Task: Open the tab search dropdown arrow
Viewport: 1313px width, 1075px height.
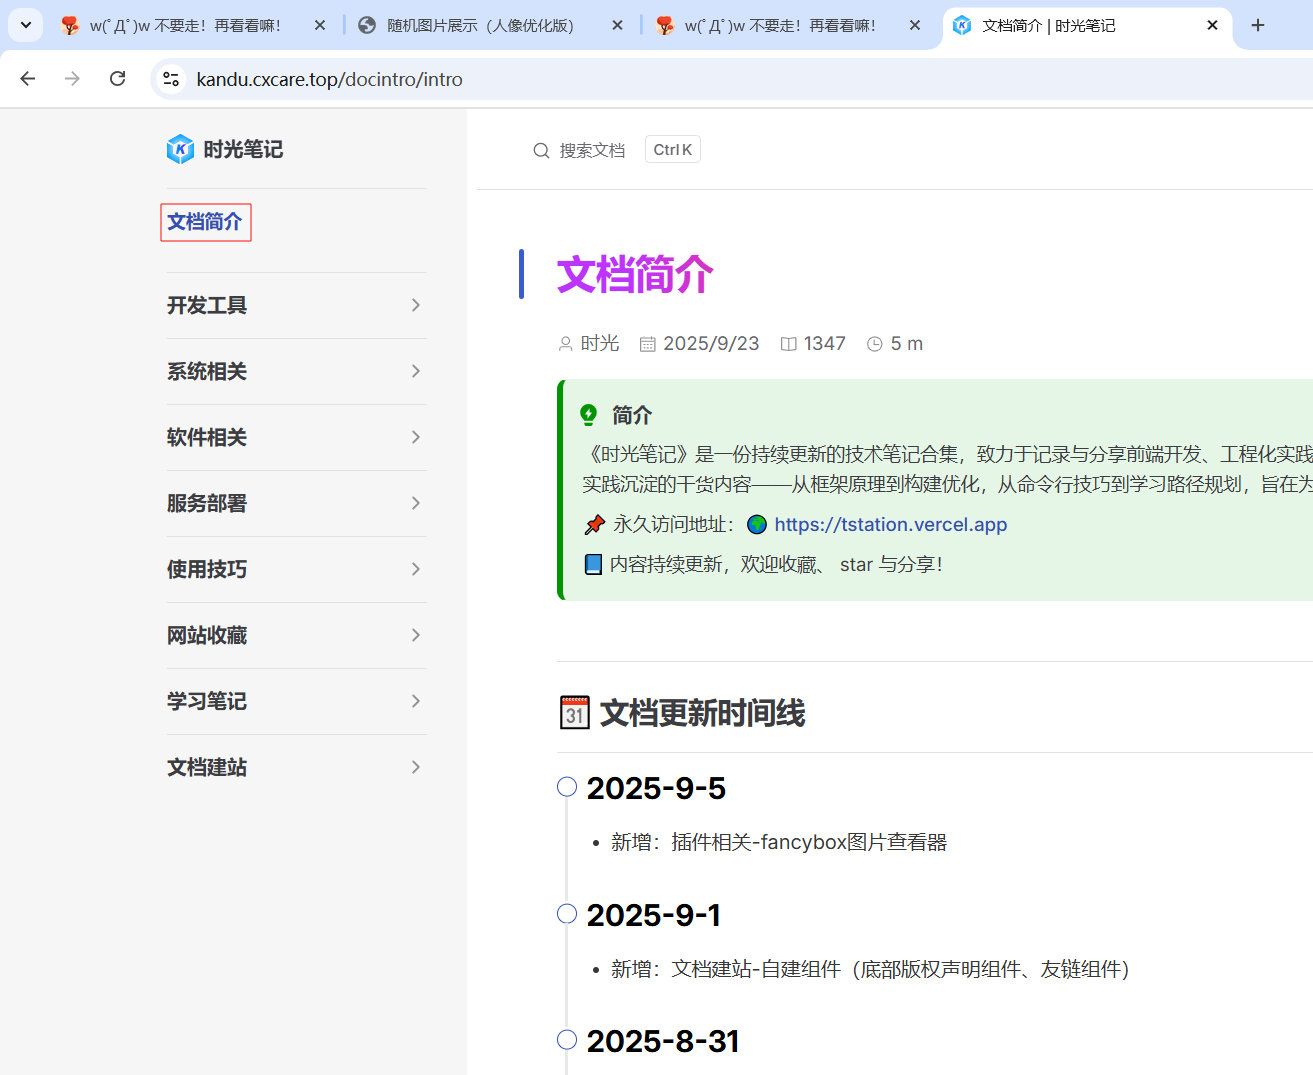Action: tap(25, 25)
